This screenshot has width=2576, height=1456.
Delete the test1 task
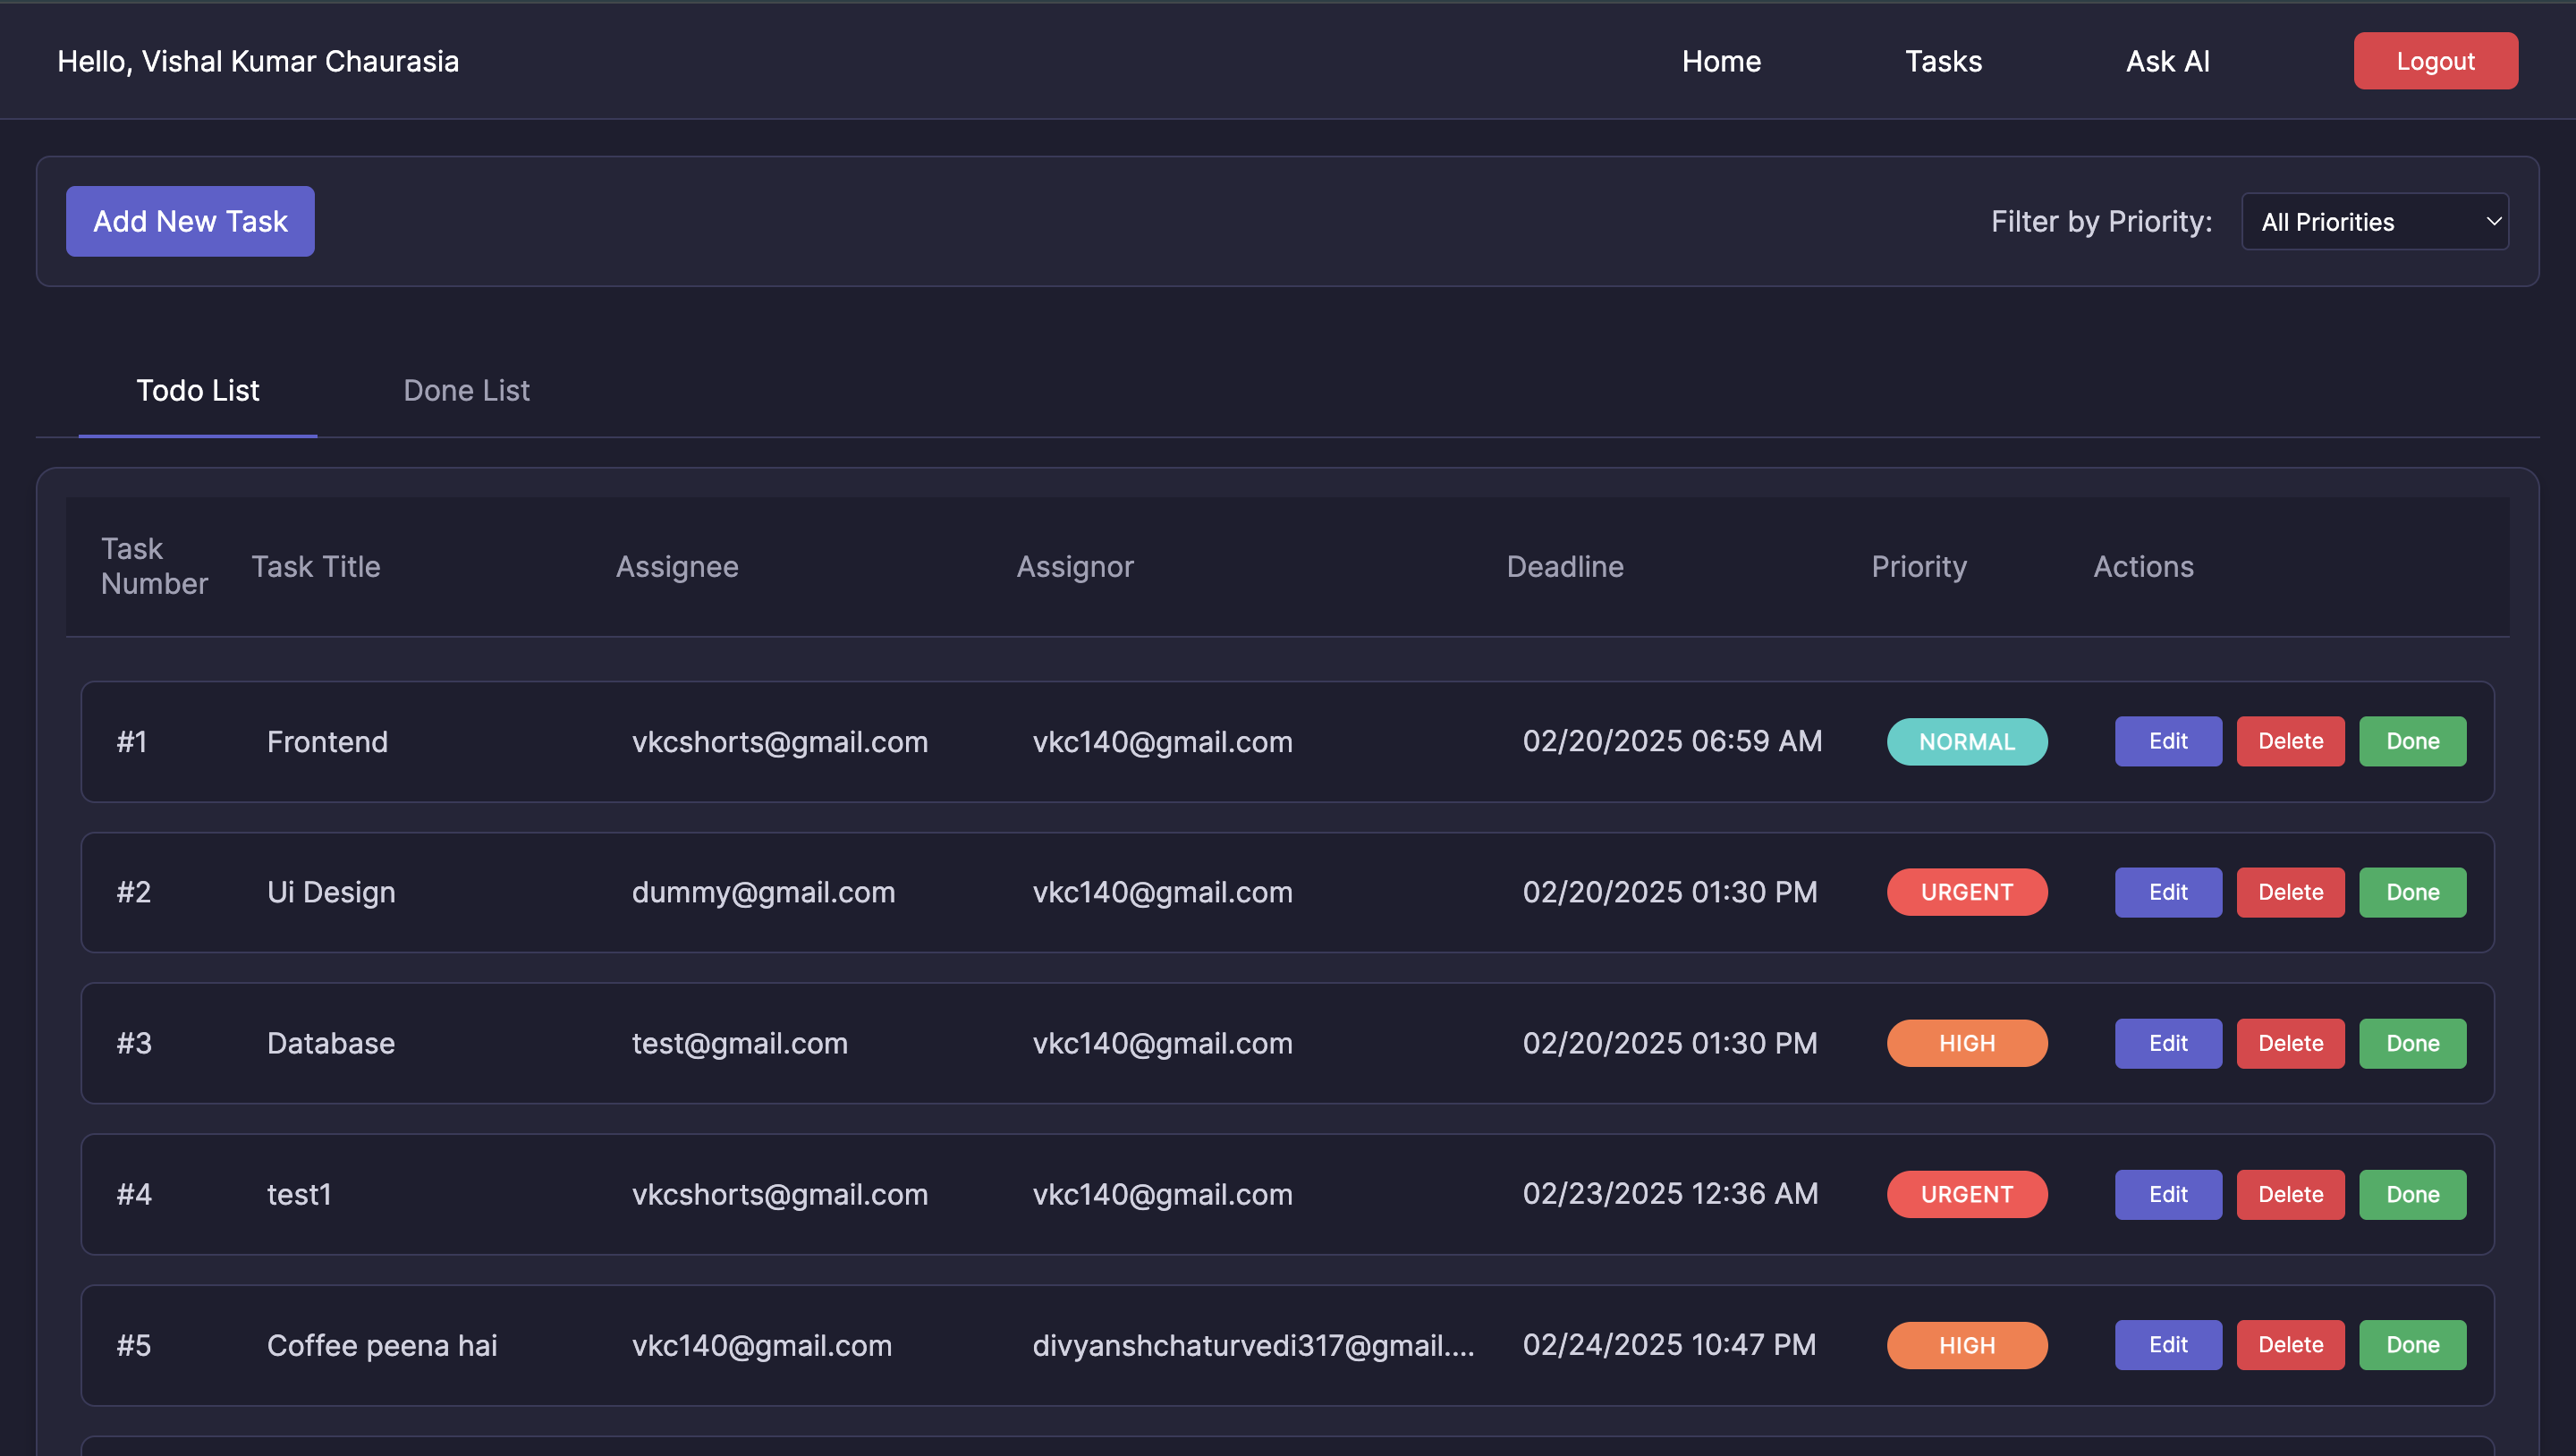pyautogui.click(x=2289, y=1194)
